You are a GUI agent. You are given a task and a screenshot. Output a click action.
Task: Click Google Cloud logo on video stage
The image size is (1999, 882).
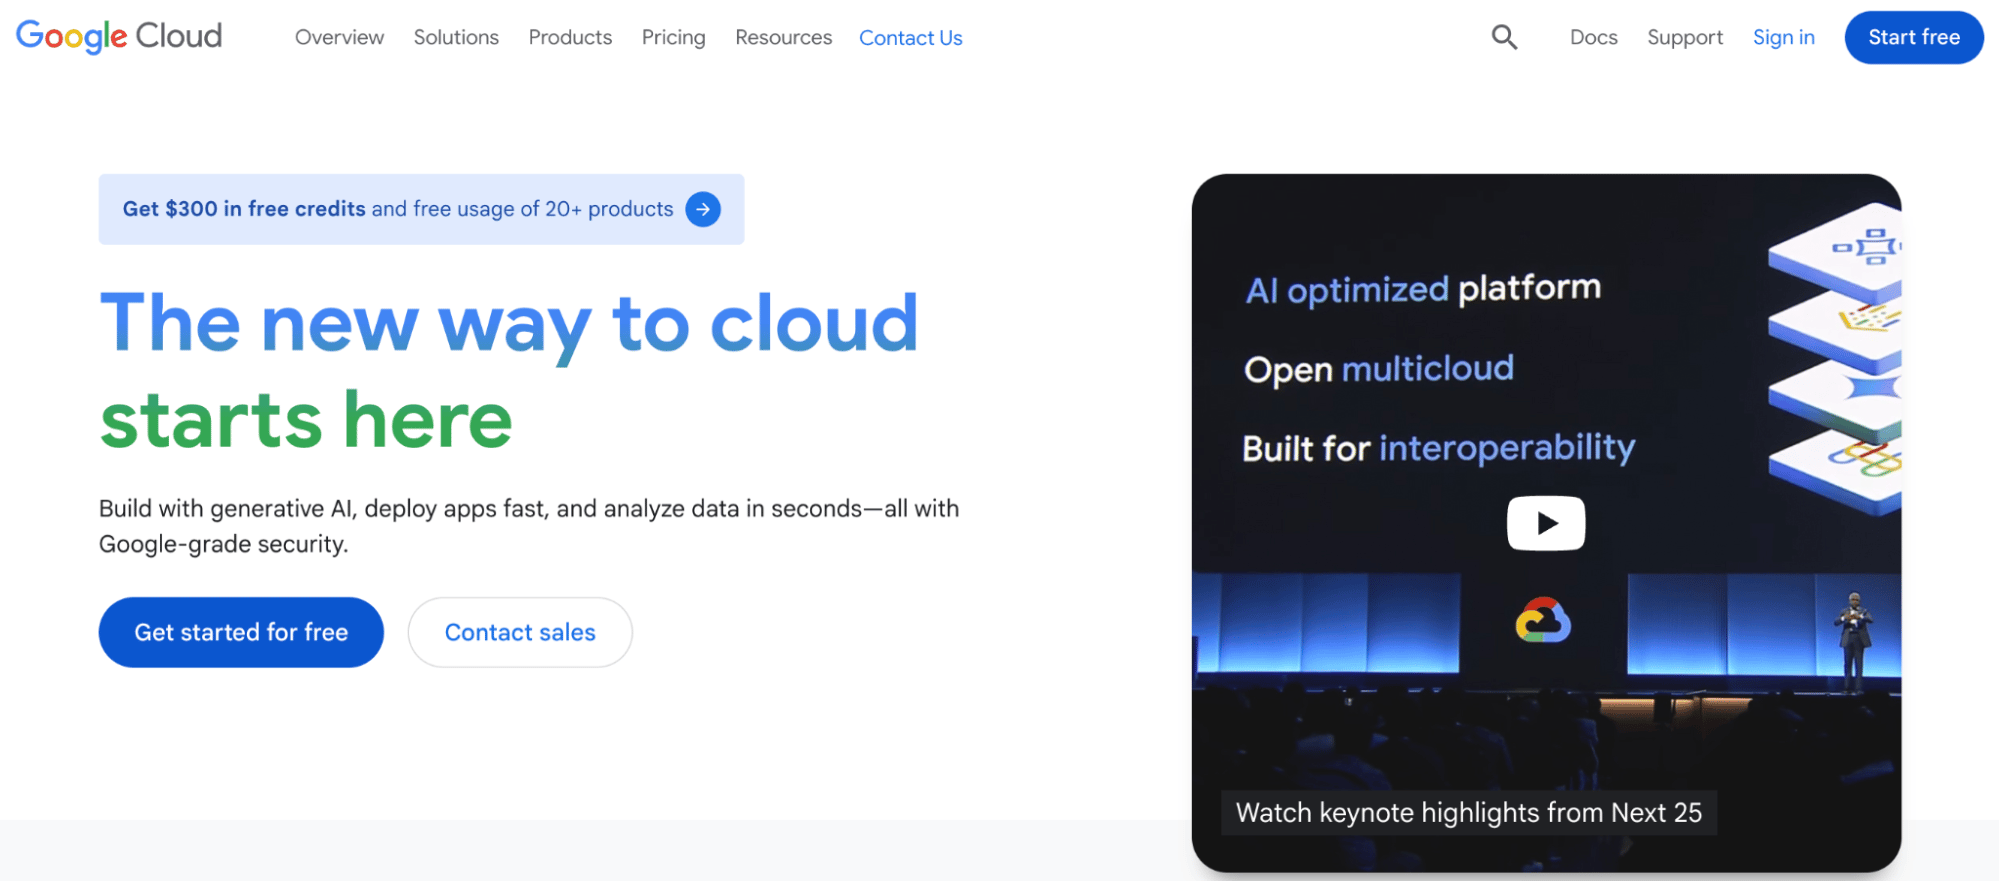click(x=1543, y=620)
